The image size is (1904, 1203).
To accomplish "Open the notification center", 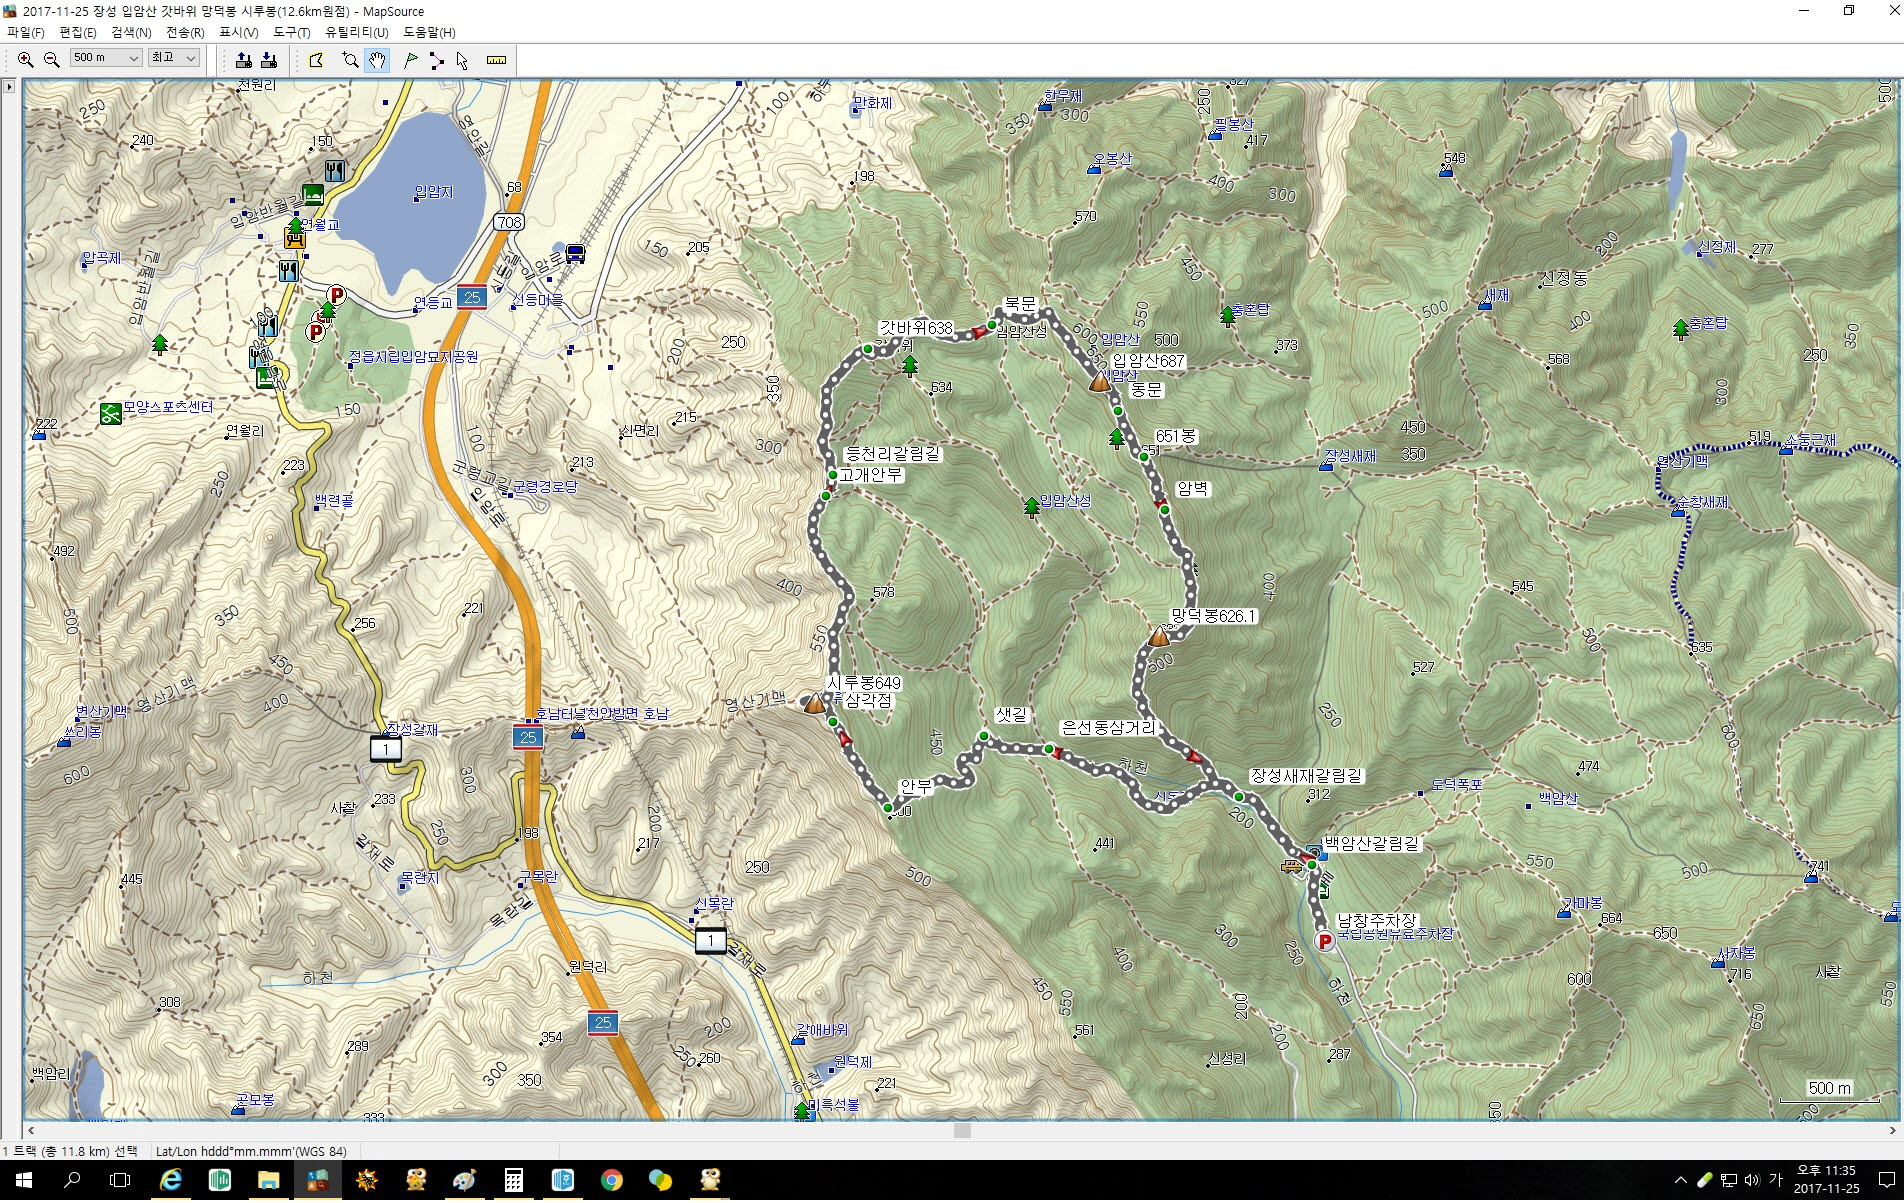I will click(x=1886, y=1180).
